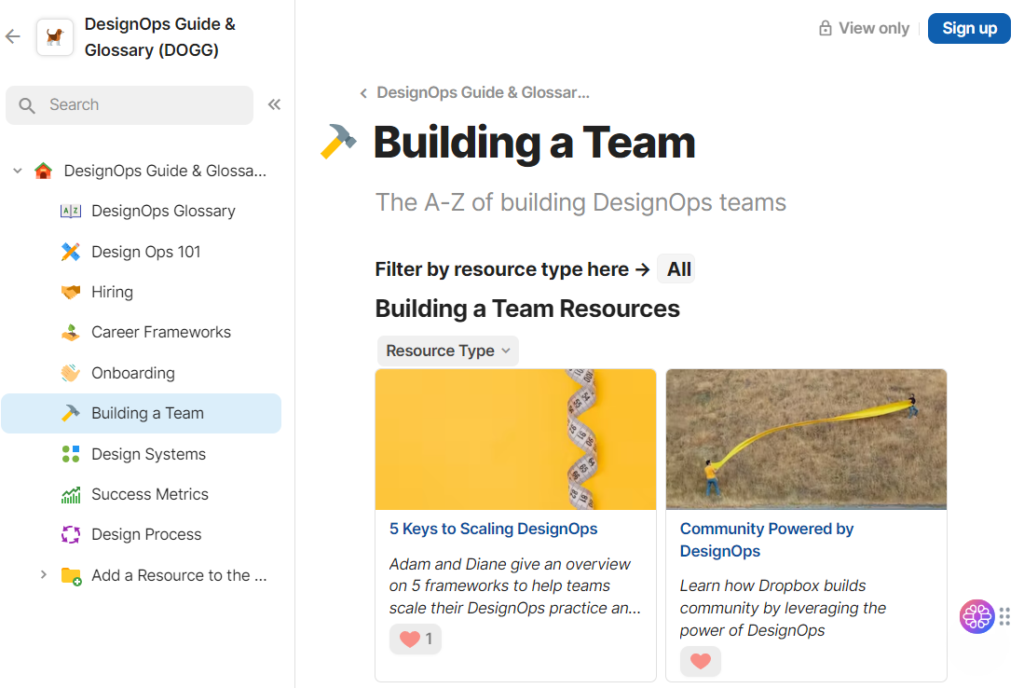Click the Hiring handshake icon
This screenshot has height=688, width=1024.
(70, 292)
